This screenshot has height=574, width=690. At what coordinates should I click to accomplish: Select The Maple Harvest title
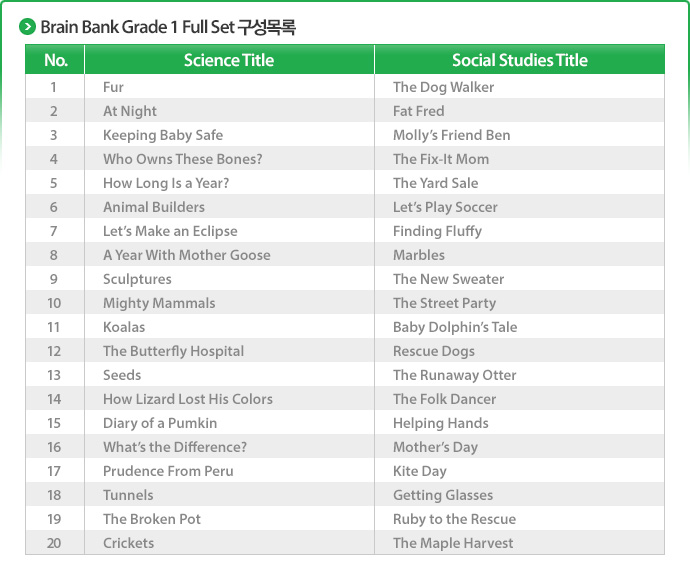pos(453,543)
